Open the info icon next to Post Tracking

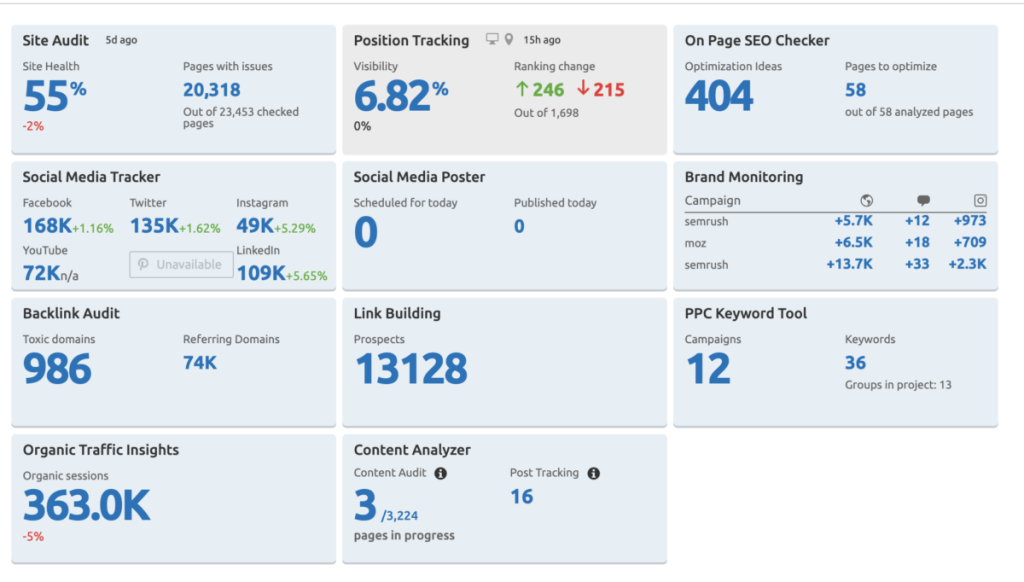coord(593,473)
